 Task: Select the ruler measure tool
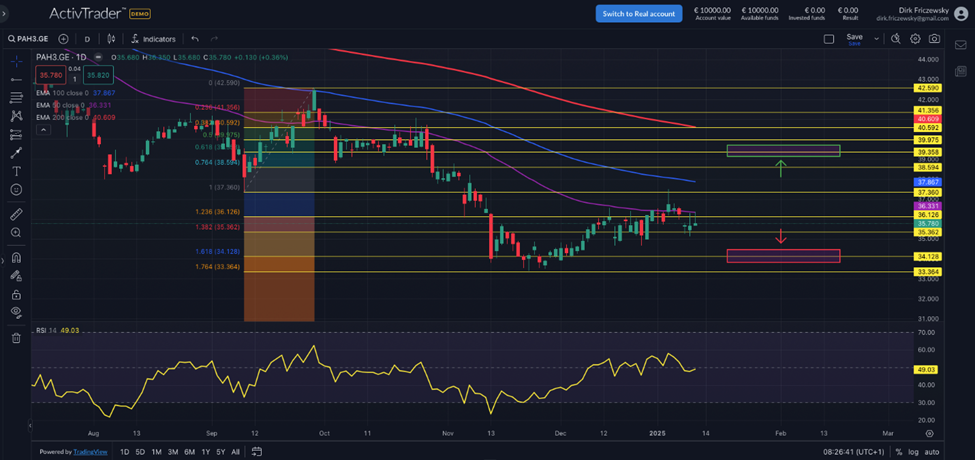(16, 214)
